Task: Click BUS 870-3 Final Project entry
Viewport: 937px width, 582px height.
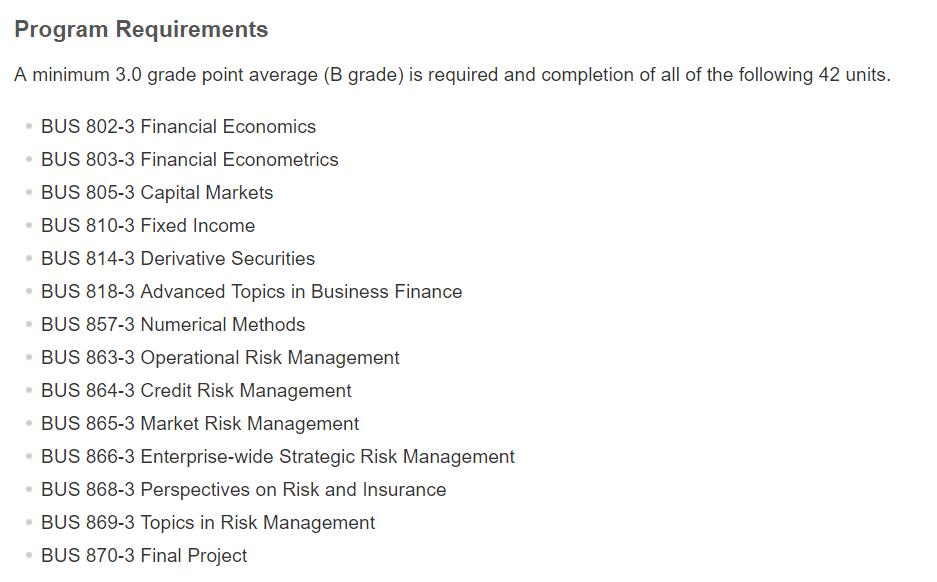Action: tap(144, 556)
